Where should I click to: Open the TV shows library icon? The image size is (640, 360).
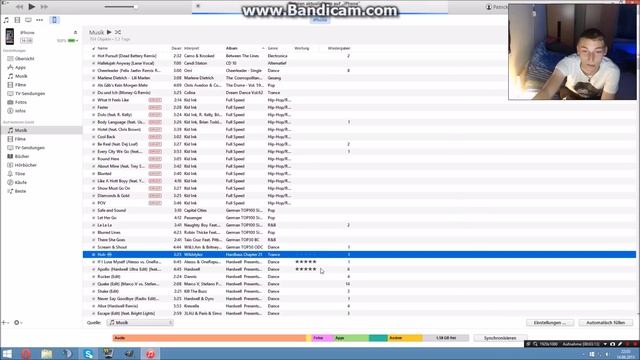[x=28, y=20]
